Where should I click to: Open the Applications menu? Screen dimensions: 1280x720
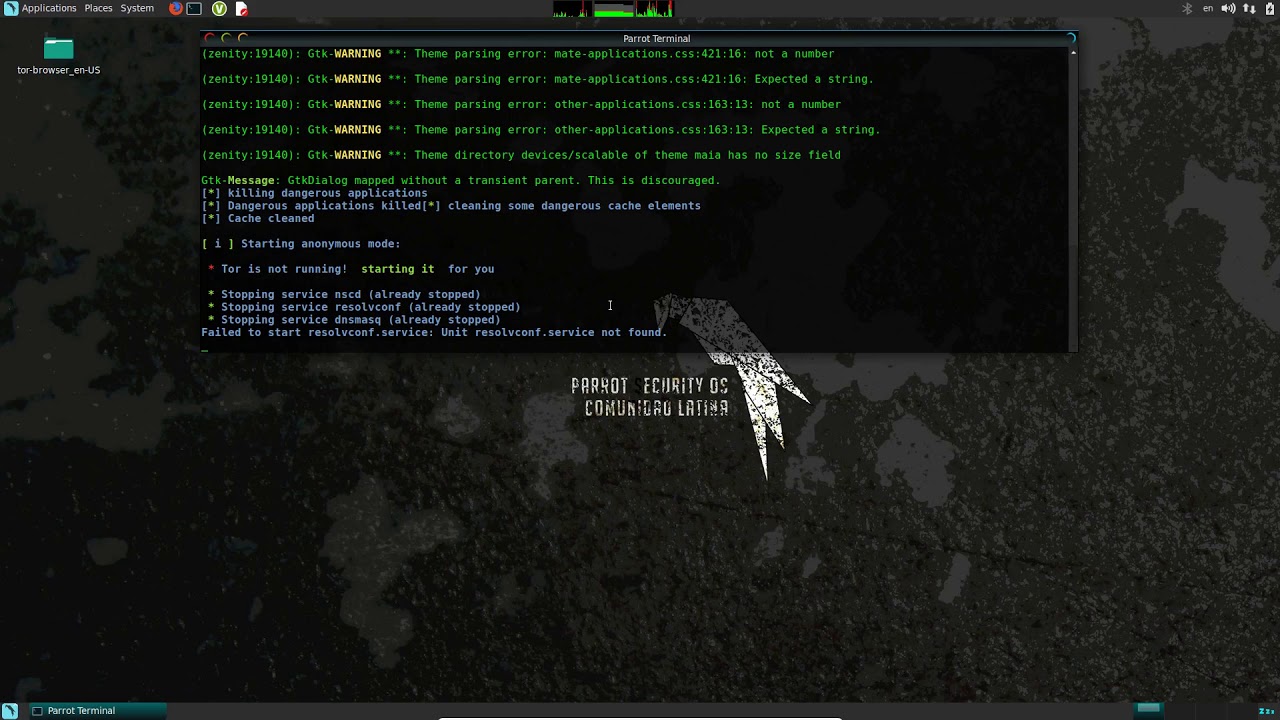pos(49,8)
